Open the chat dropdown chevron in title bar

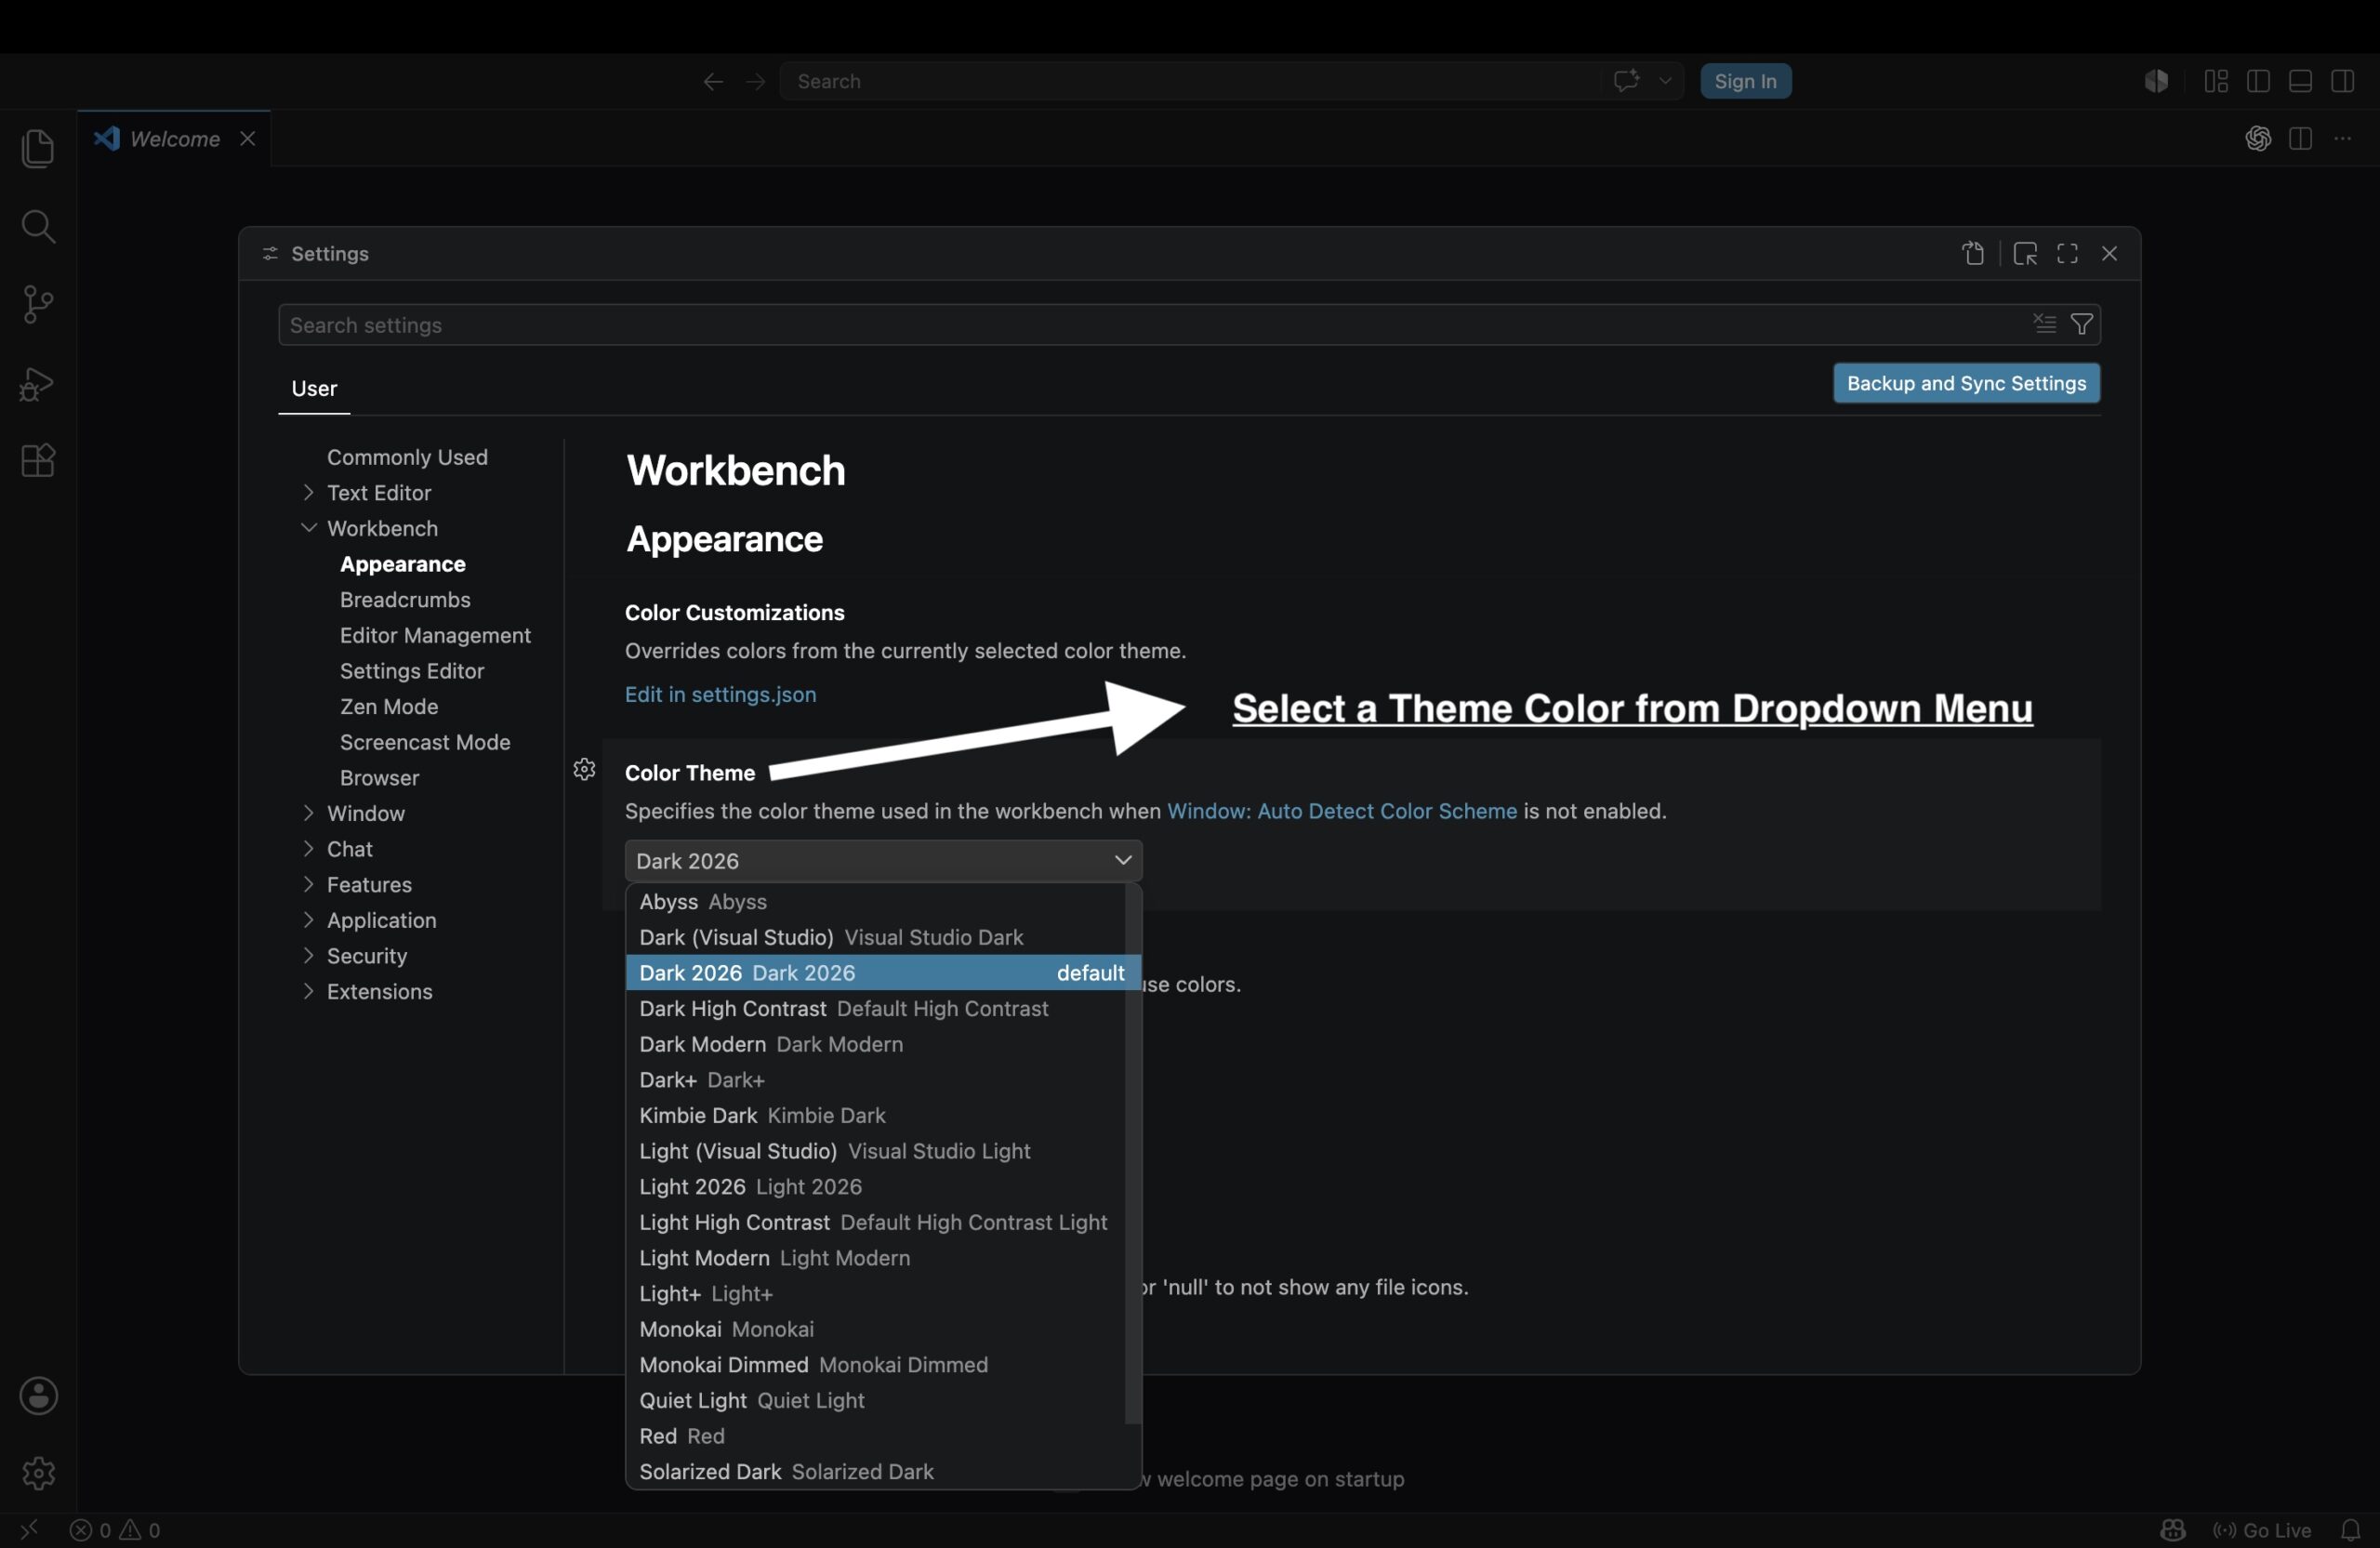[1665, 81]
